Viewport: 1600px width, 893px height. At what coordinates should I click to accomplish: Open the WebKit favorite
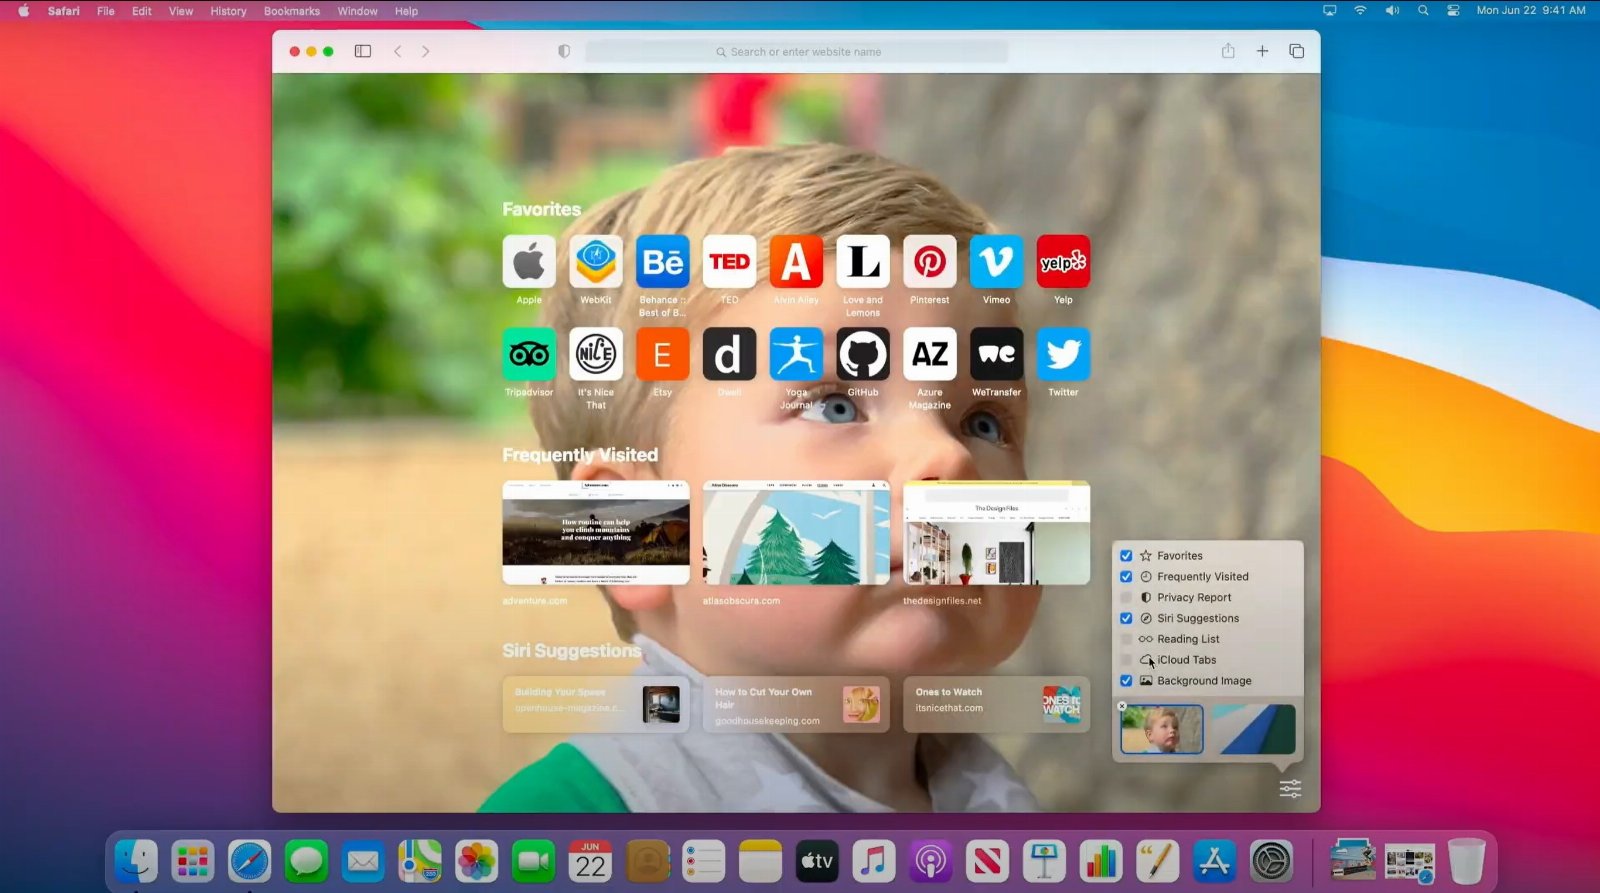(x=596, y=262)
